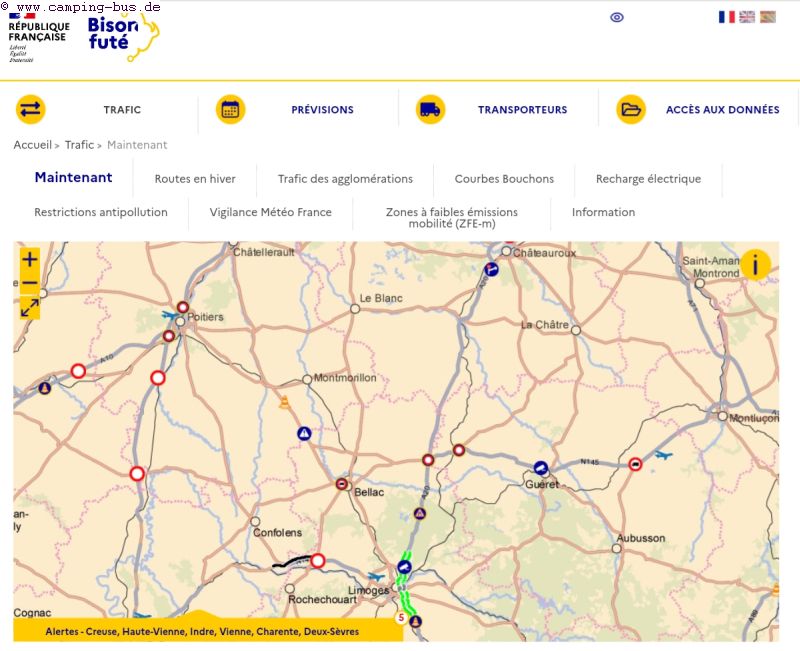Select the Recharge électrique tab

point(648,179)
